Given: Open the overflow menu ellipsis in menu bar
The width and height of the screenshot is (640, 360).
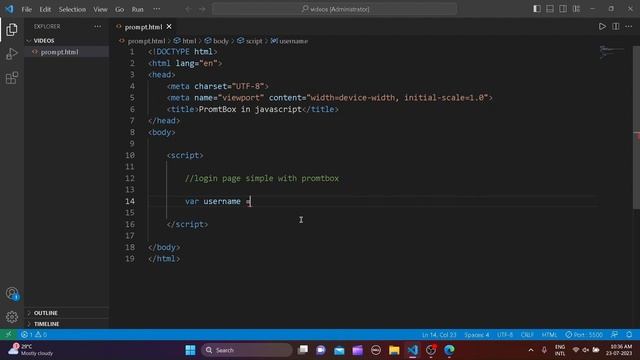Looking at the screenshot, I should [156, 9].
